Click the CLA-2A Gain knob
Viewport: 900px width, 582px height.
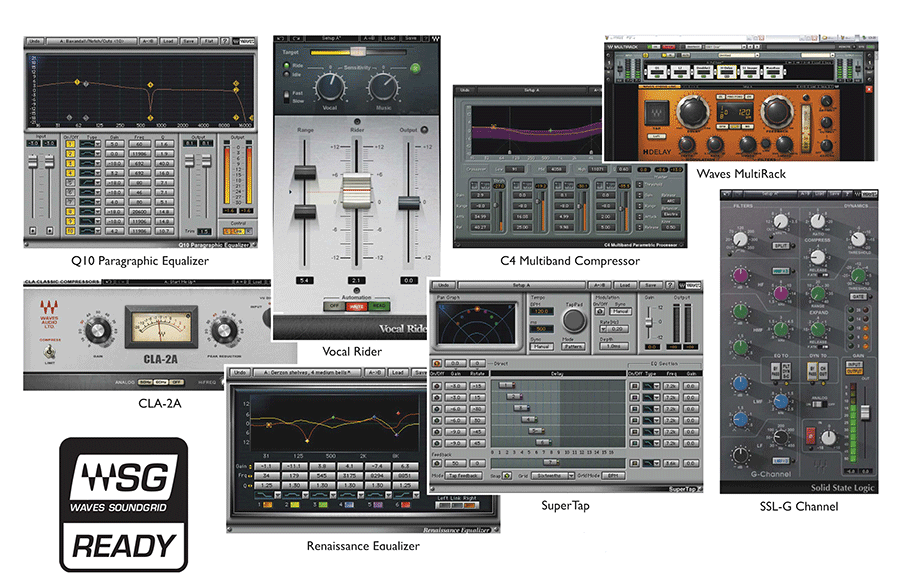[x=98, y=331]
